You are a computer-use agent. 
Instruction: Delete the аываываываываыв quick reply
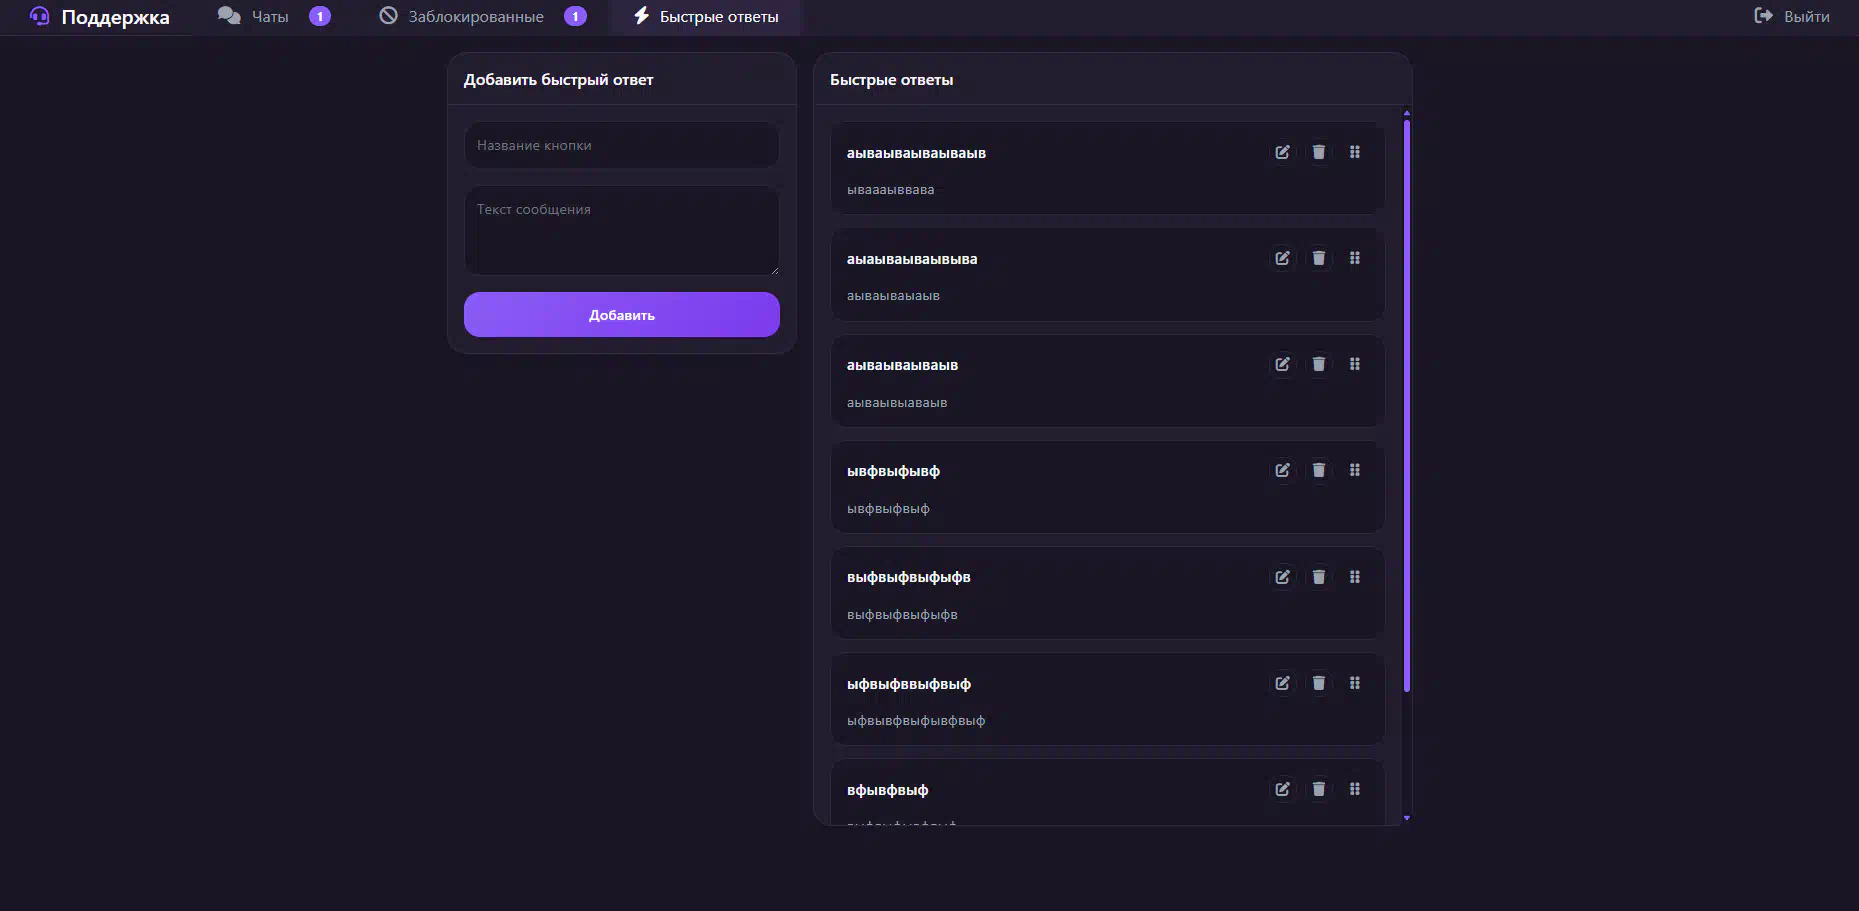pyautogui.click(x=1319, y=152)
